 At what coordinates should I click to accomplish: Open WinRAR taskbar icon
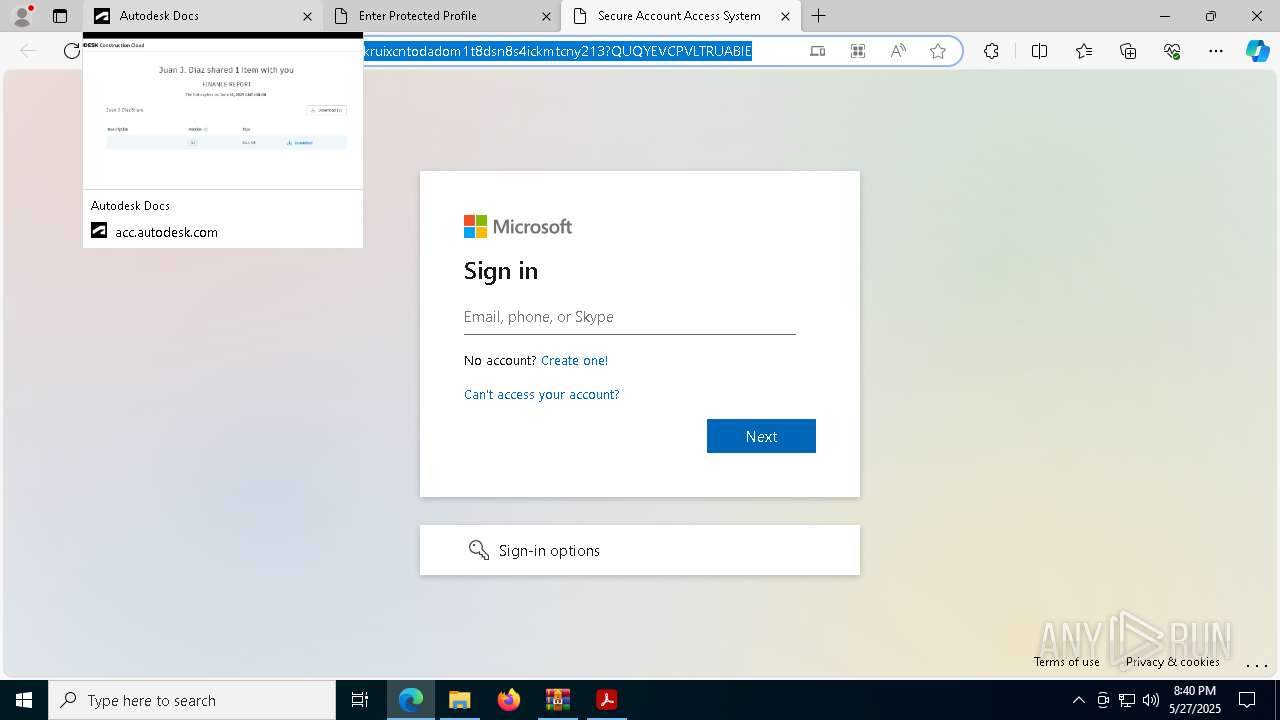557,700
